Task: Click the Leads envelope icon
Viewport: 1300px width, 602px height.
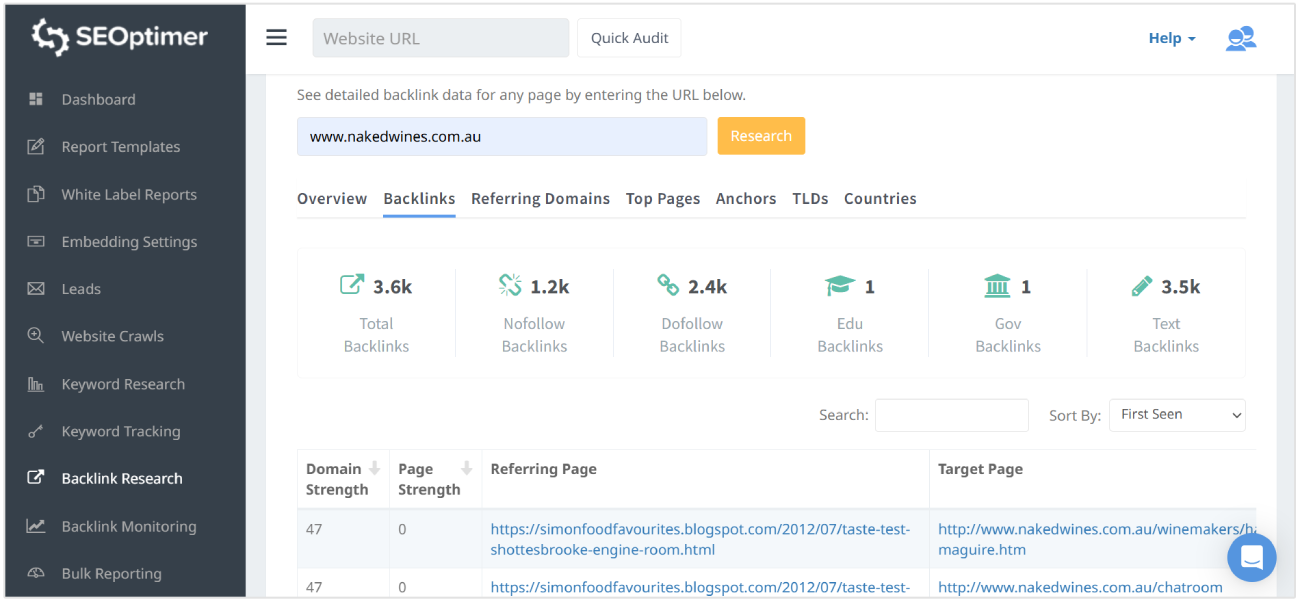Action: [34, 288]
